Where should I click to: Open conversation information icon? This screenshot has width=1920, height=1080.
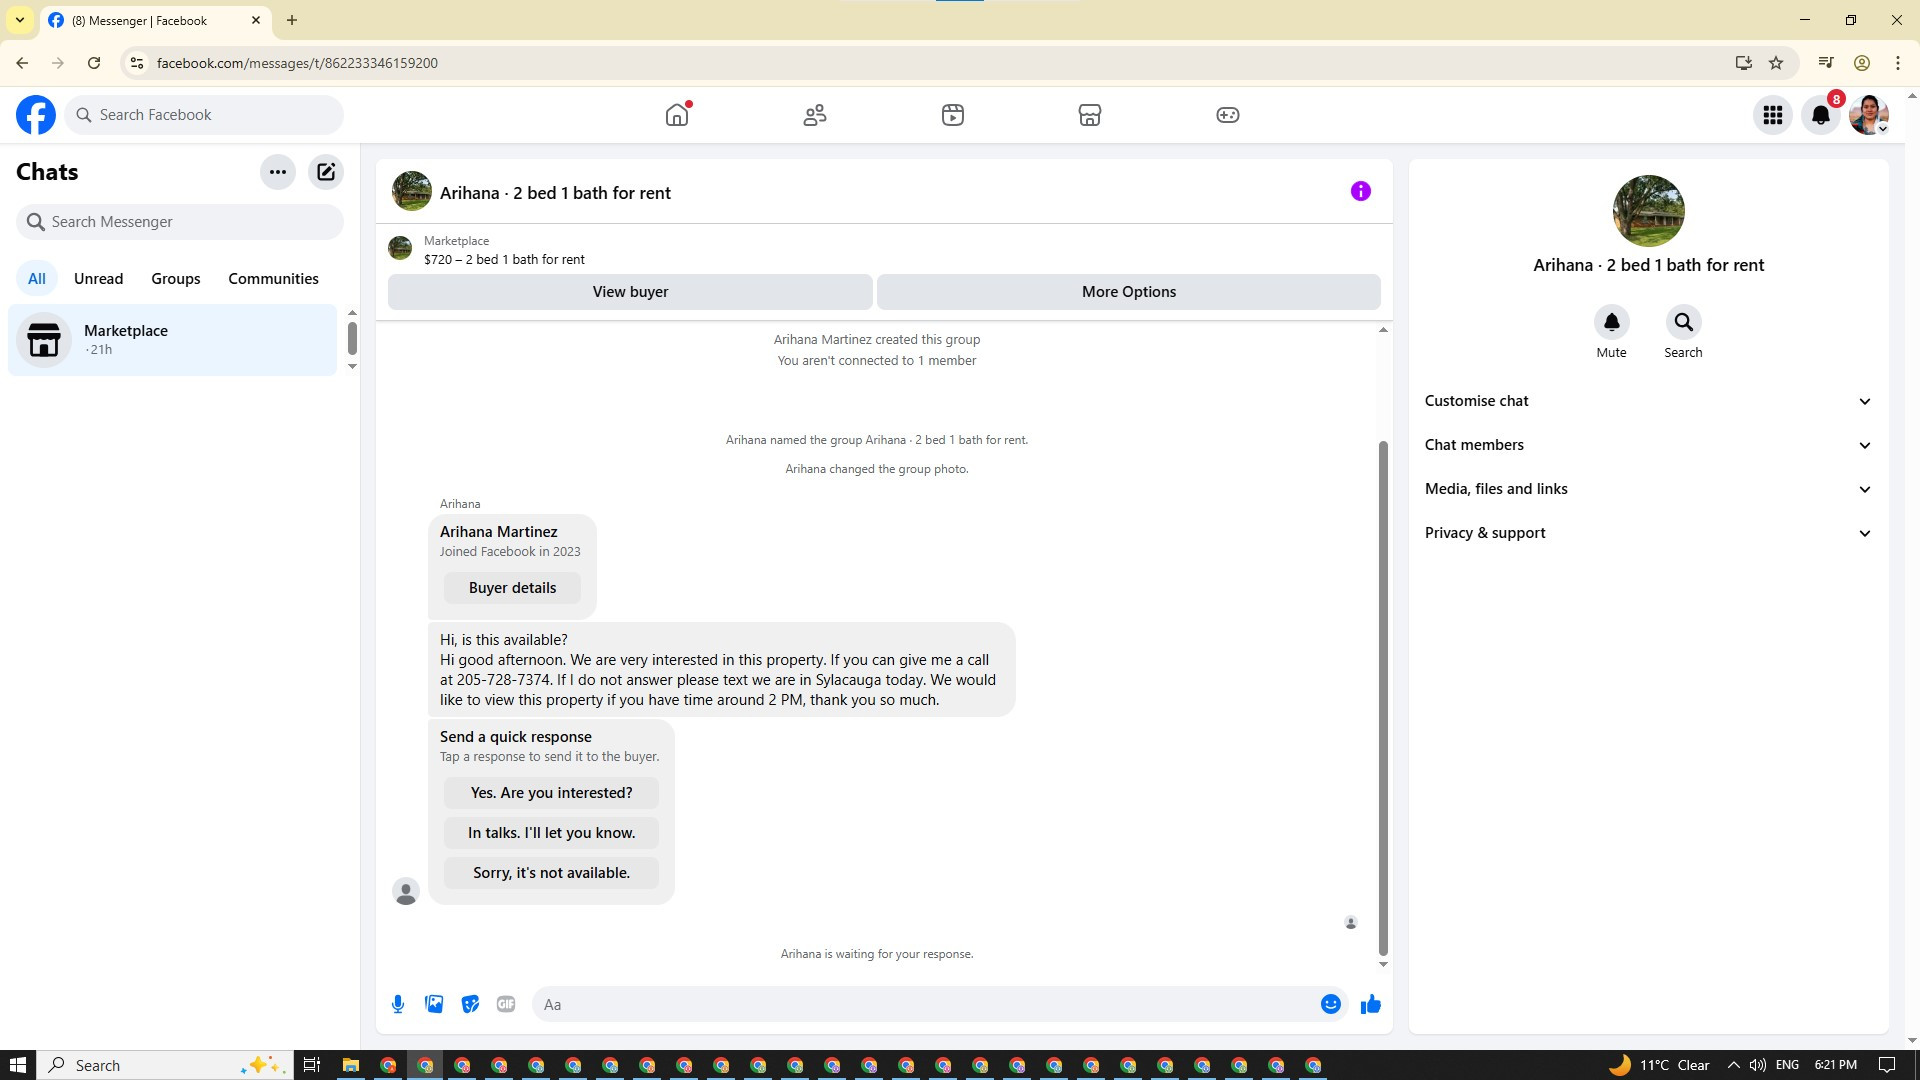click(1361, 191)
